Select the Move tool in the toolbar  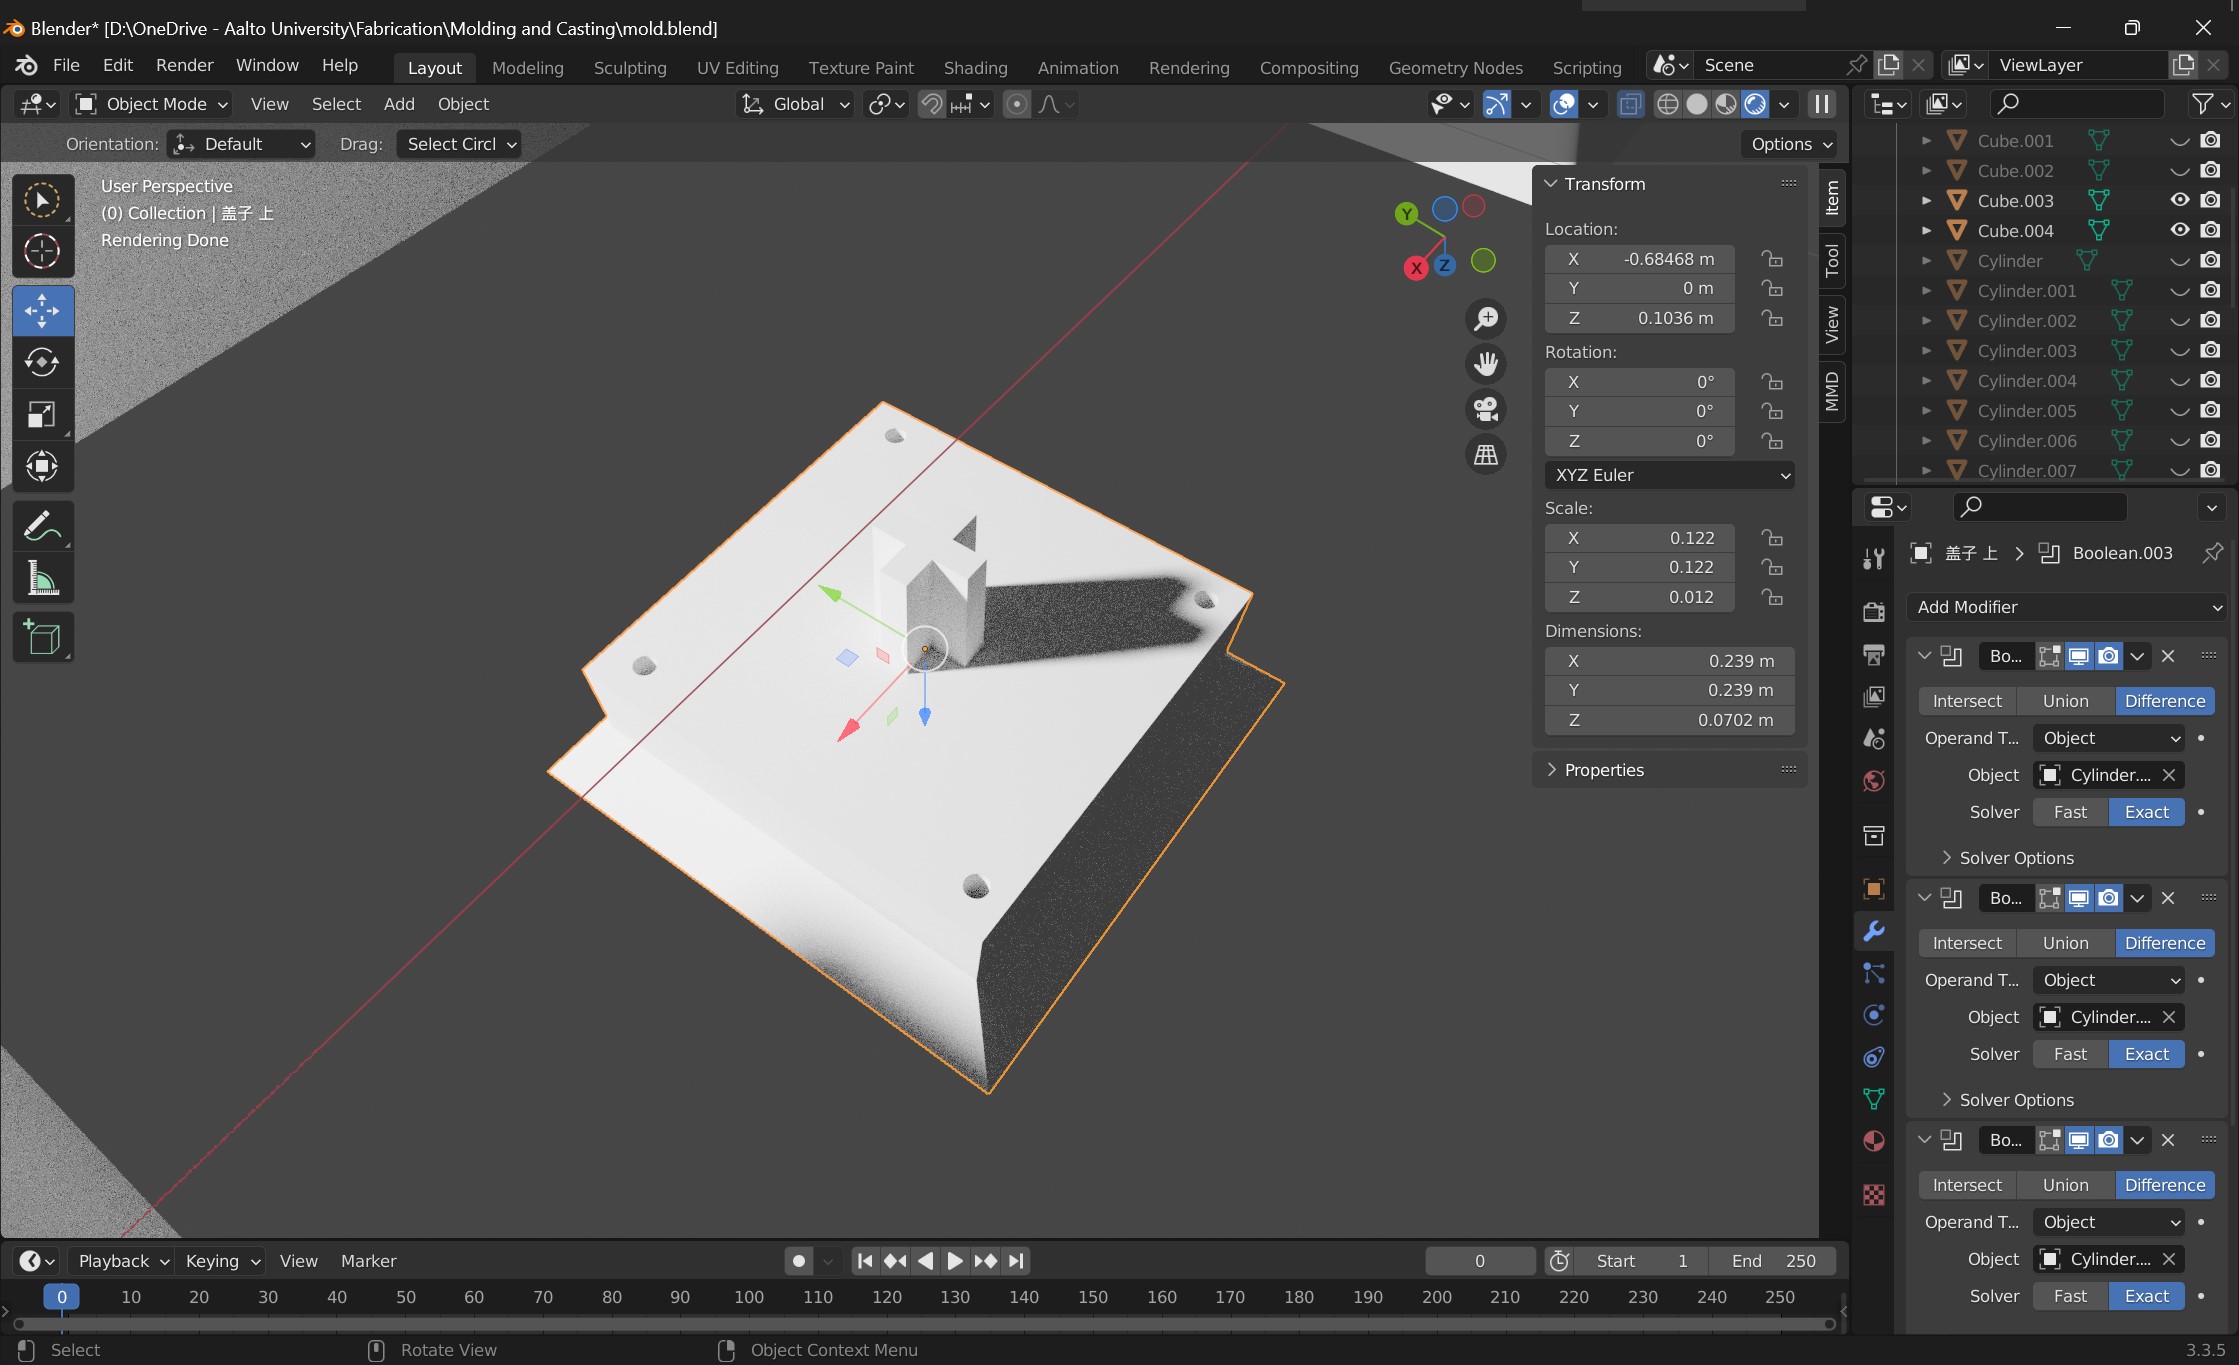[x=42, y=311]
